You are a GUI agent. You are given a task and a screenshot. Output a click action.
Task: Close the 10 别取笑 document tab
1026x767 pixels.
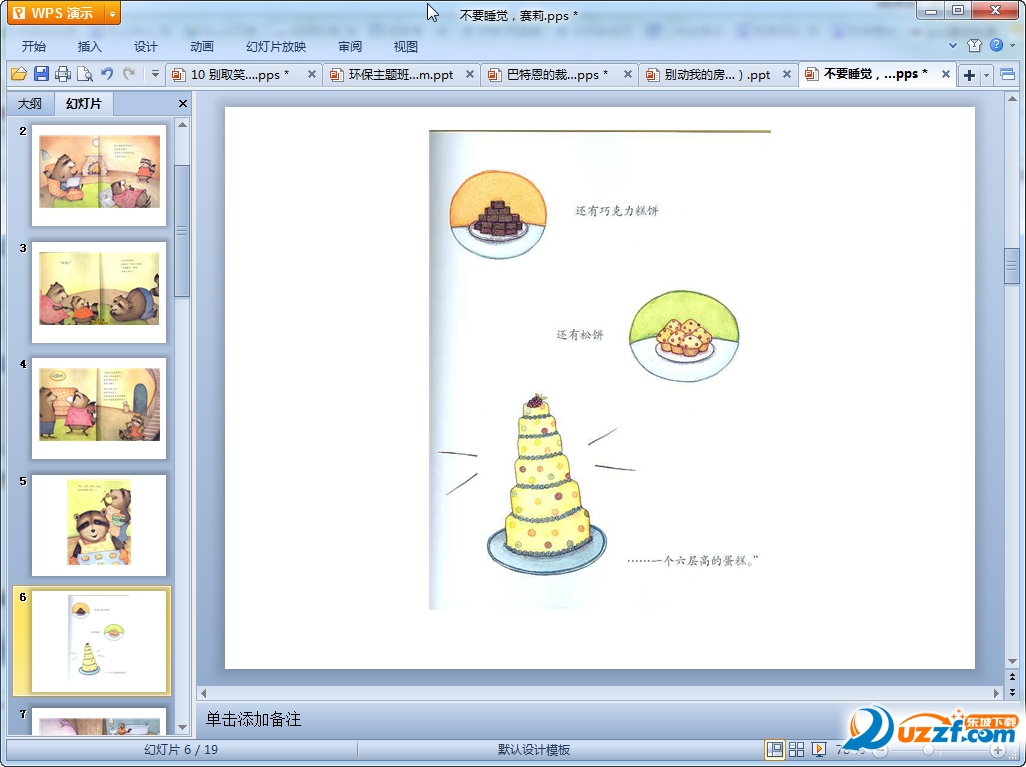click(312, 75)
